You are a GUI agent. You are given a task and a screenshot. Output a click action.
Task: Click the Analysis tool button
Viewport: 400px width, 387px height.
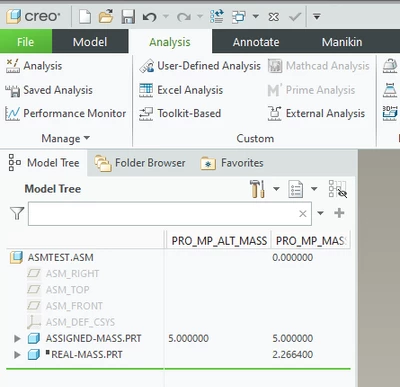34,66
